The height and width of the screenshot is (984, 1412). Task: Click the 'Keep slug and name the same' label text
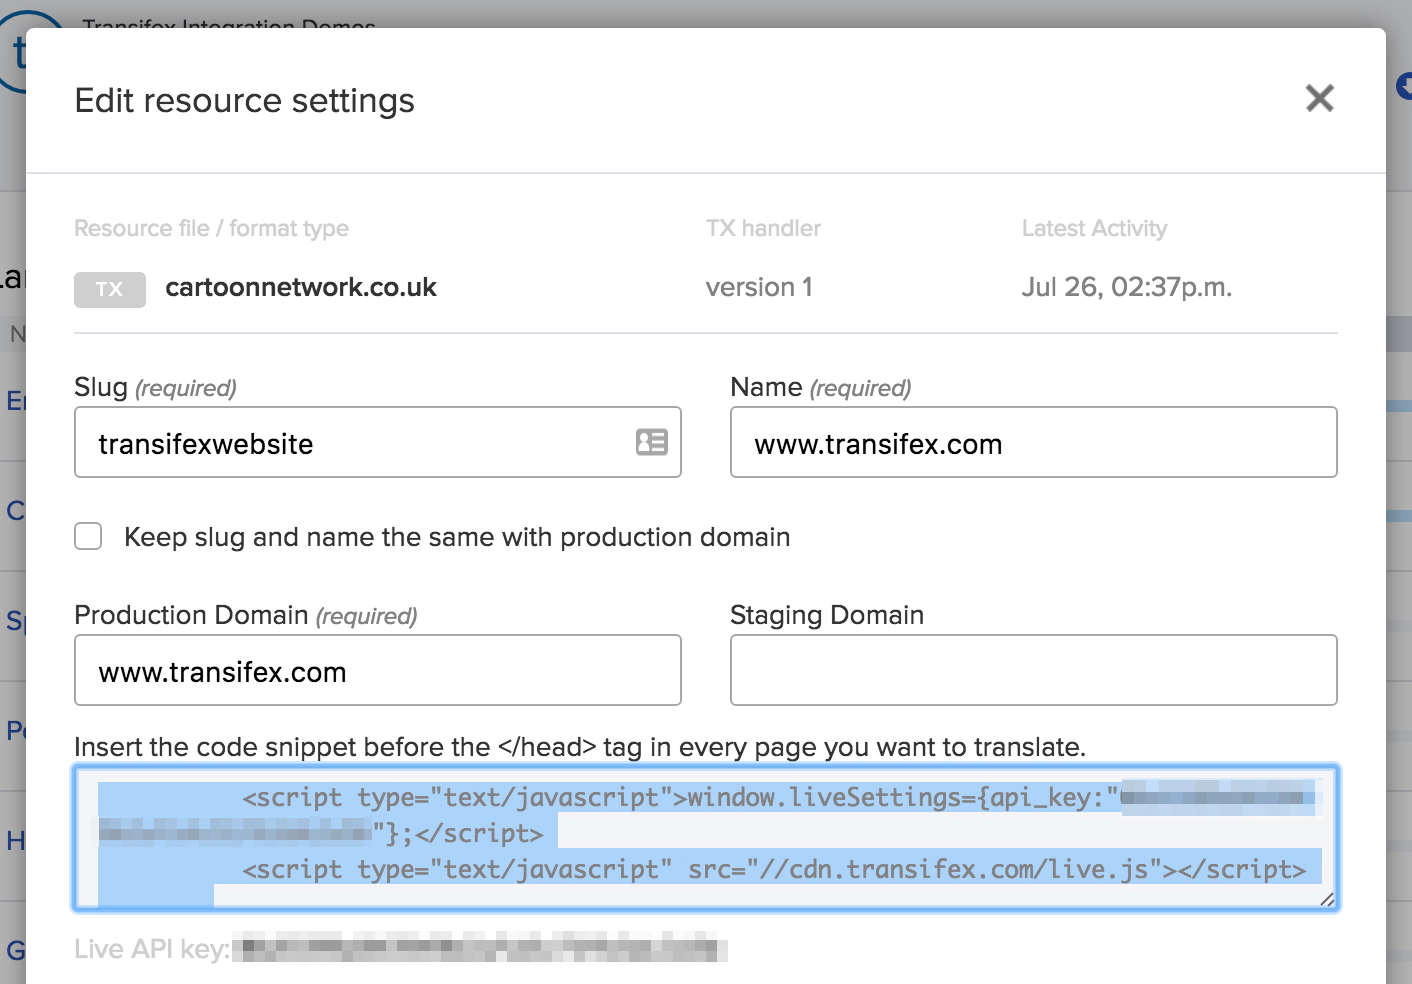[x=456, y=537]
